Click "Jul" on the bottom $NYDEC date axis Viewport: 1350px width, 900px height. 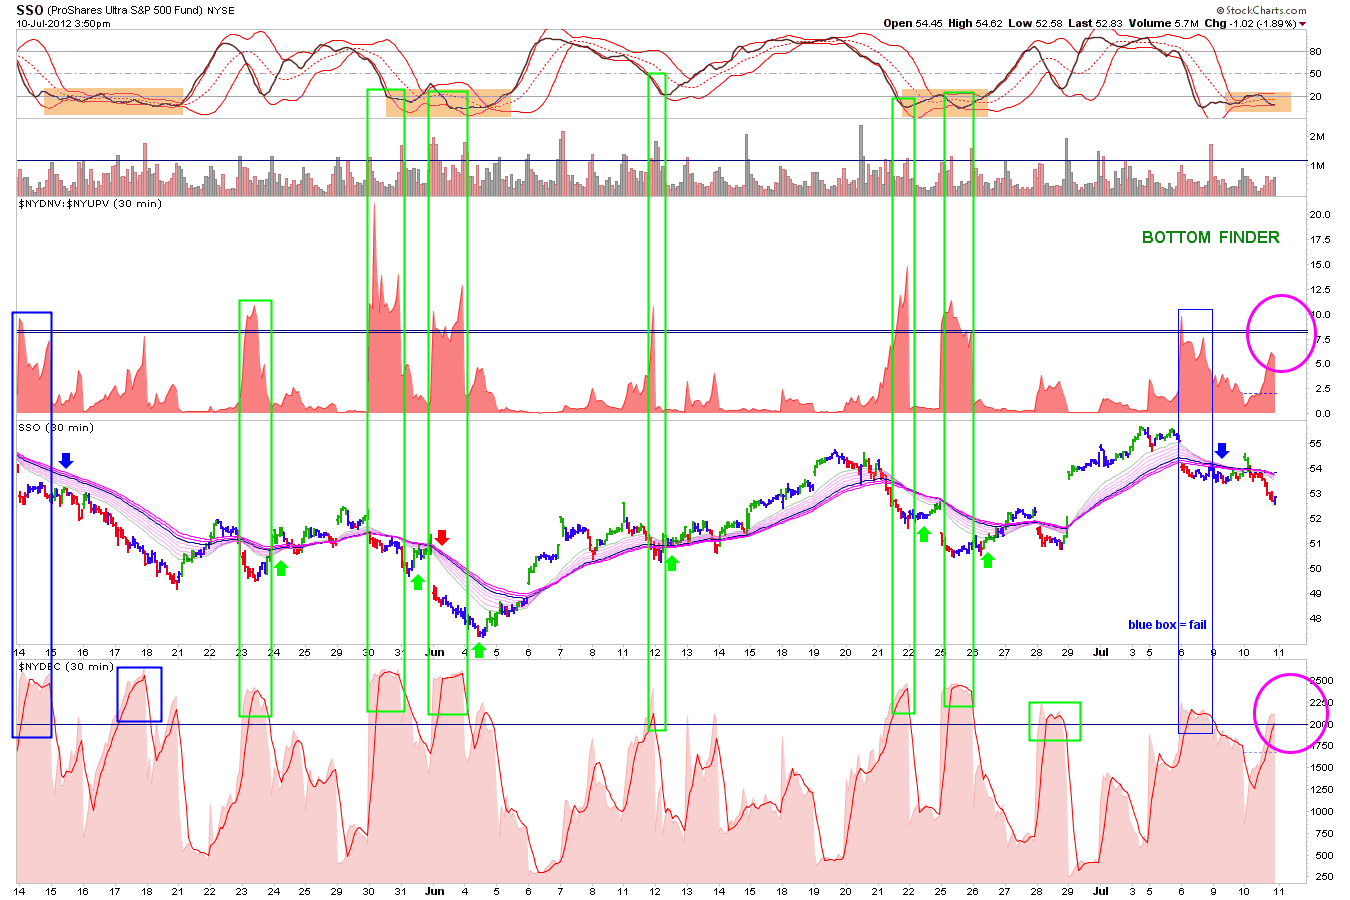coord(1100,890)
